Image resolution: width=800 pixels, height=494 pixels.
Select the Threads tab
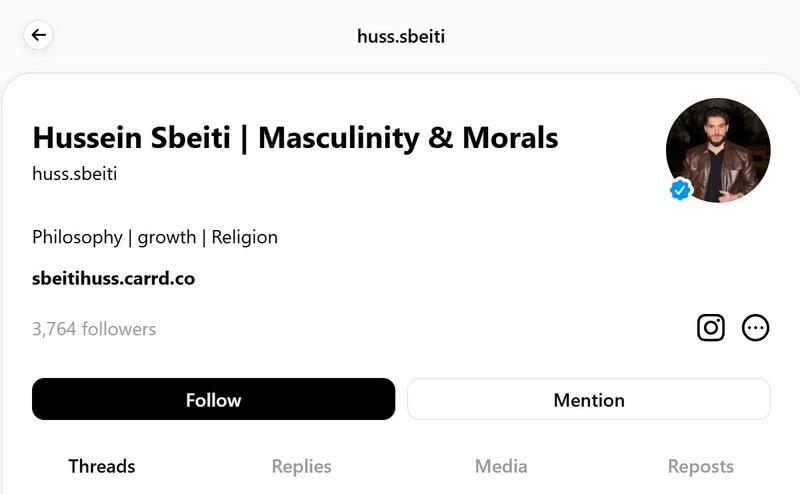click(102, 466)
